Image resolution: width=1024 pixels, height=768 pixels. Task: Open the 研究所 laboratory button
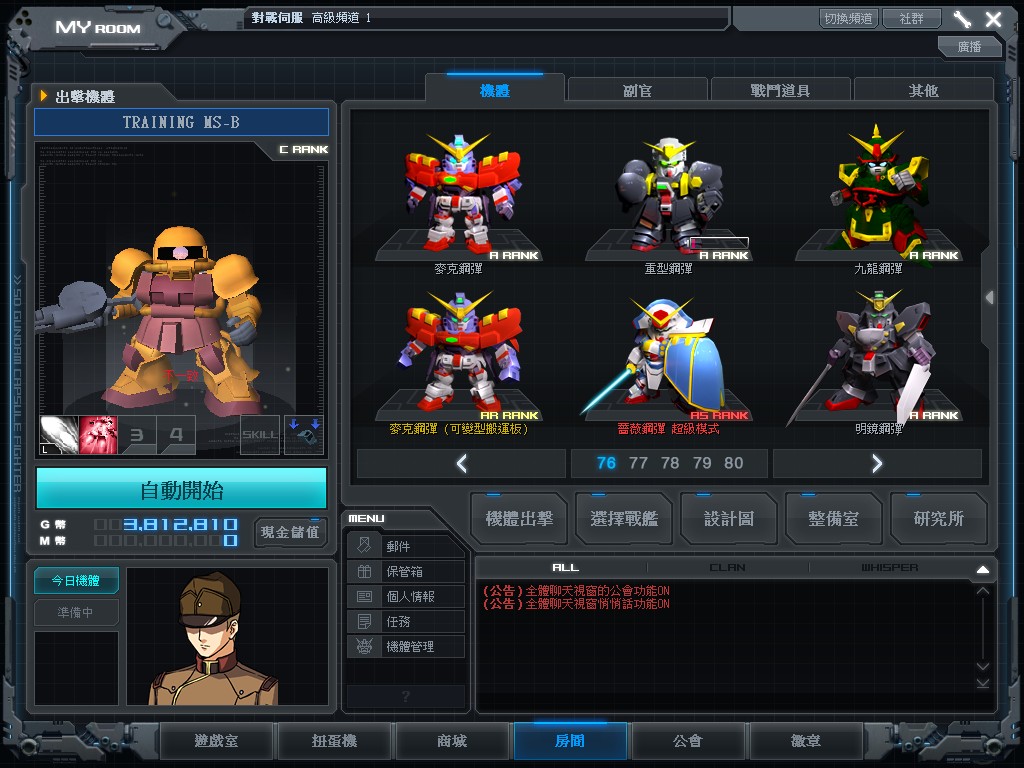click(939, 519)
